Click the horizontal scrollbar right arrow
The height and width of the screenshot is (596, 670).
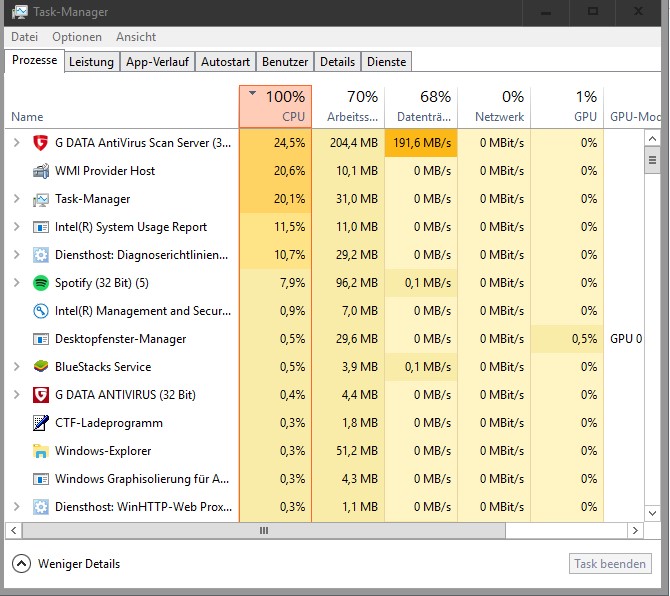click(x=635, y=531)
